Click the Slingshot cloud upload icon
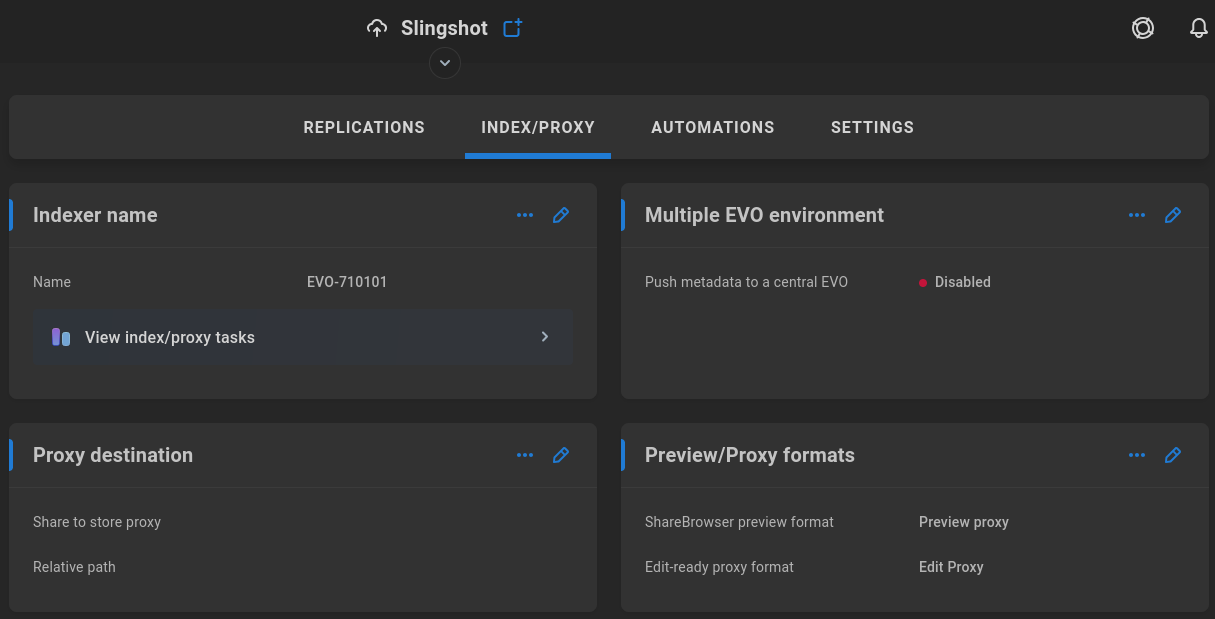Image resolution: width=1215 pixels, height=619 pixels. (x=377, y=28)
